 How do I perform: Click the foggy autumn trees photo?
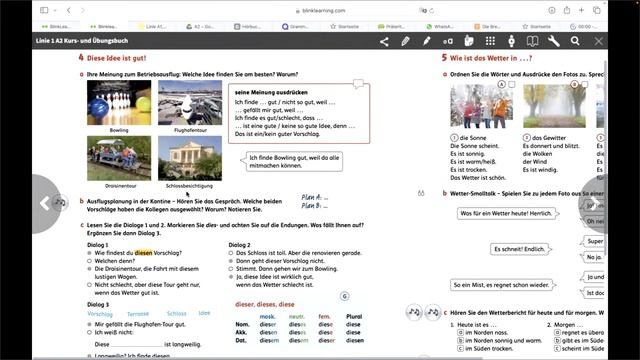pyautogui.click(x=554, y=106)
